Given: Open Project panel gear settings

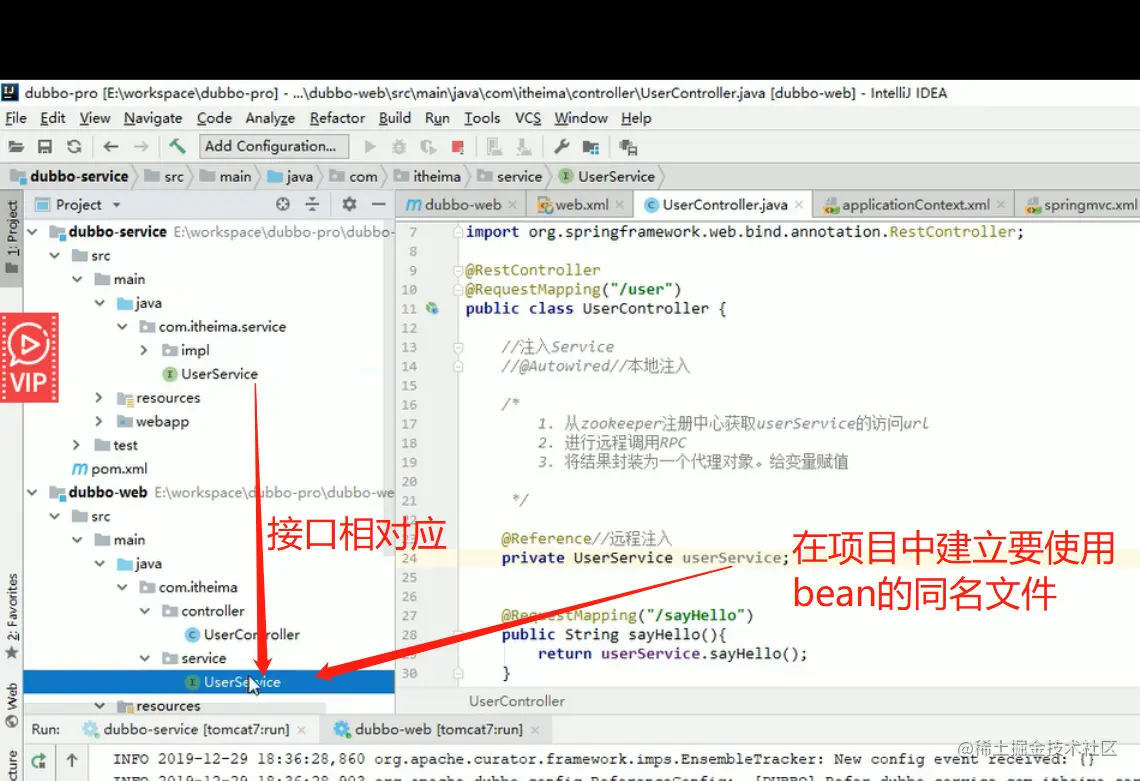Looking at the screenshot, I should (349, 204).
